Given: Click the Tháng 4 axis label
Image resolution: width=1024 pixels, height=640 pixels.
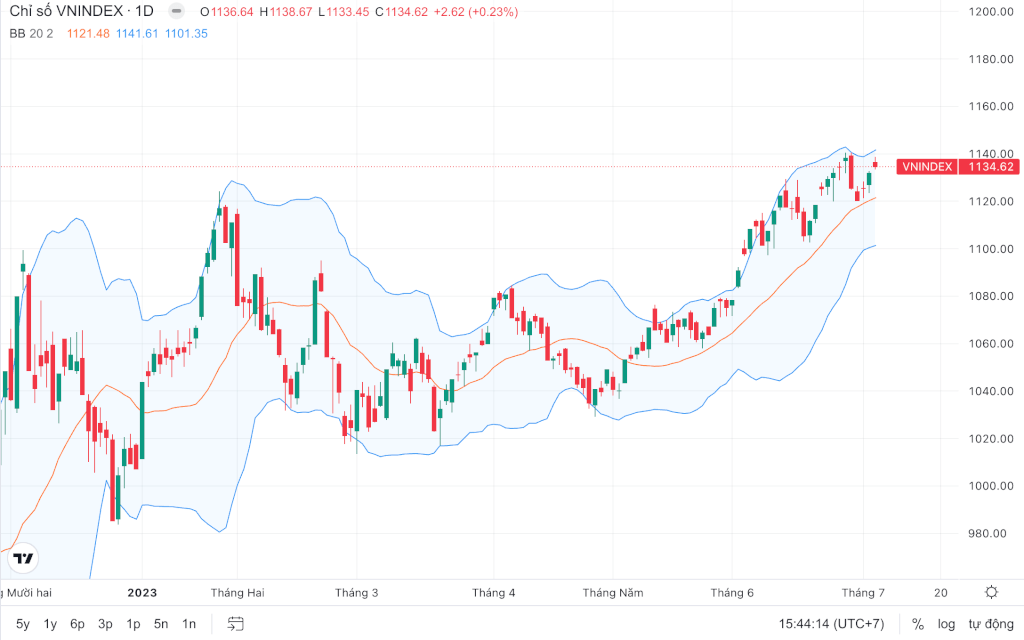Looking at the screenshot, I should click(494, 593).
